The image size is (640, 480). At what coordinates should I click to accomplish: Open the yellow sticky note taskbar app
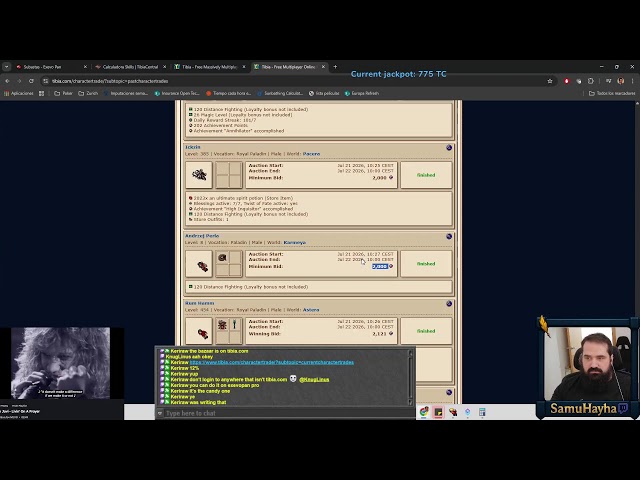(438, 412)
